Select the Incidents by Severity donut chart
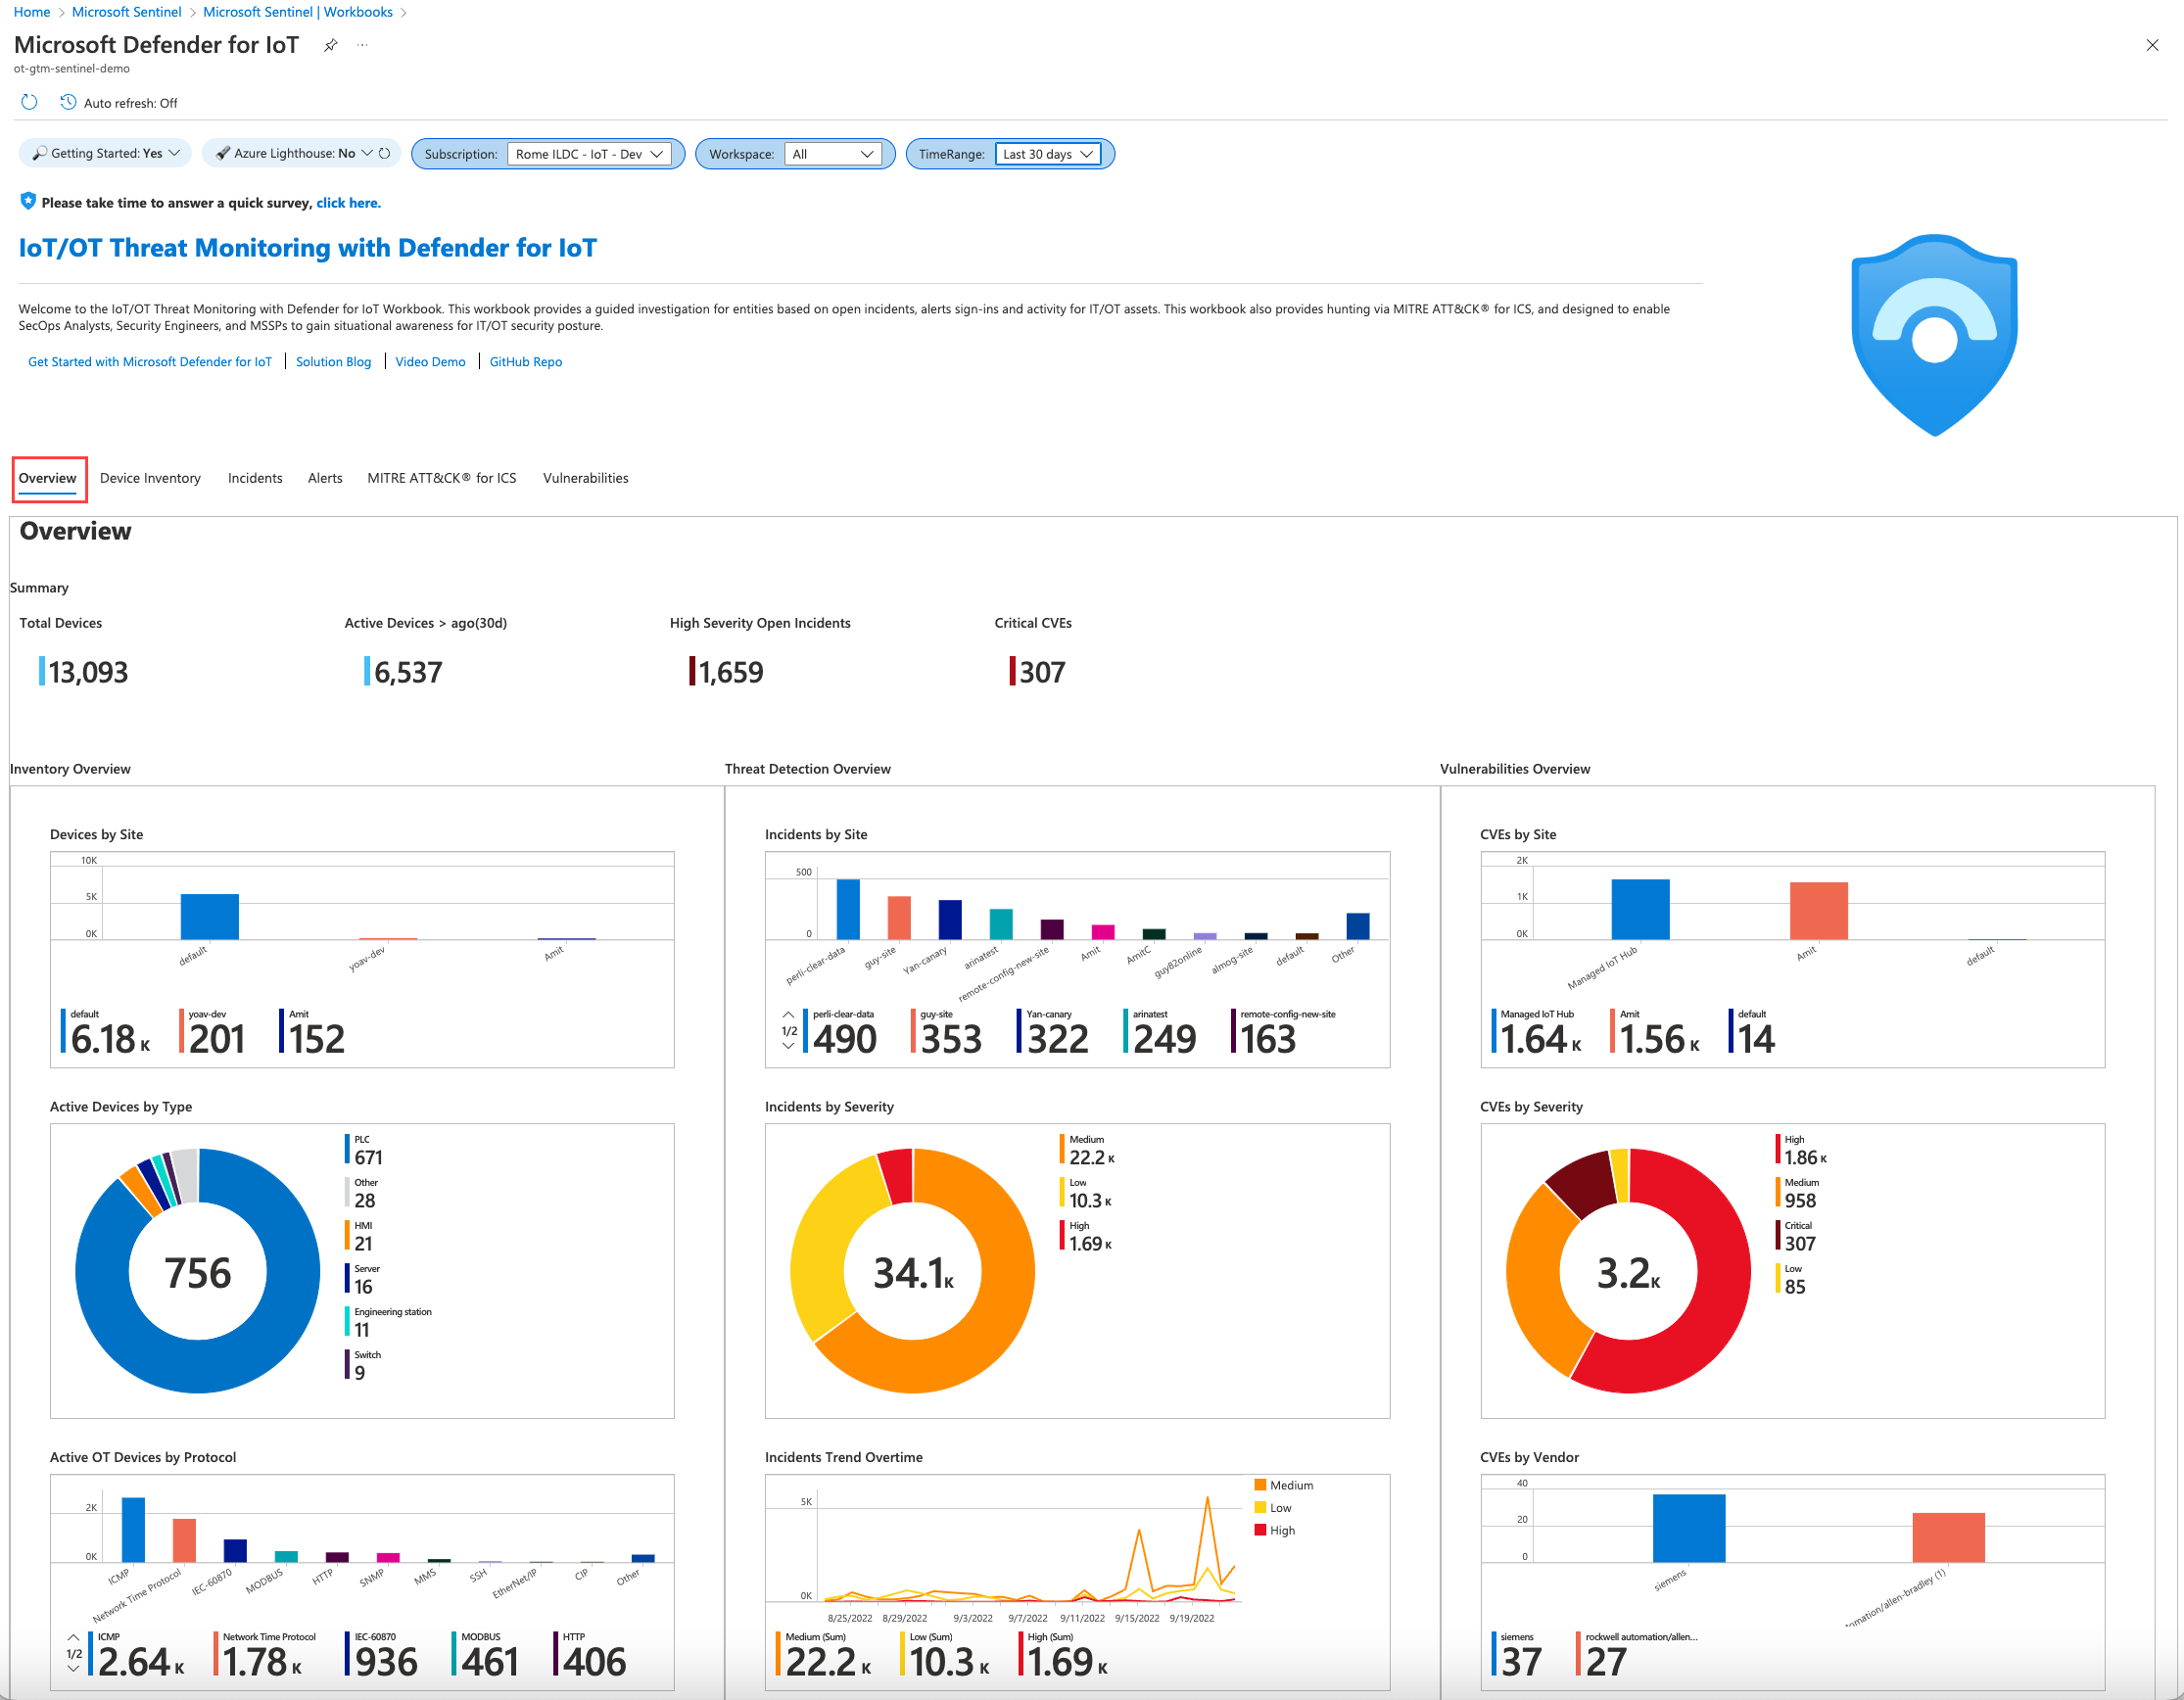Image resolution: width=2184 pixels, height=1700 pixels. 912,1272
